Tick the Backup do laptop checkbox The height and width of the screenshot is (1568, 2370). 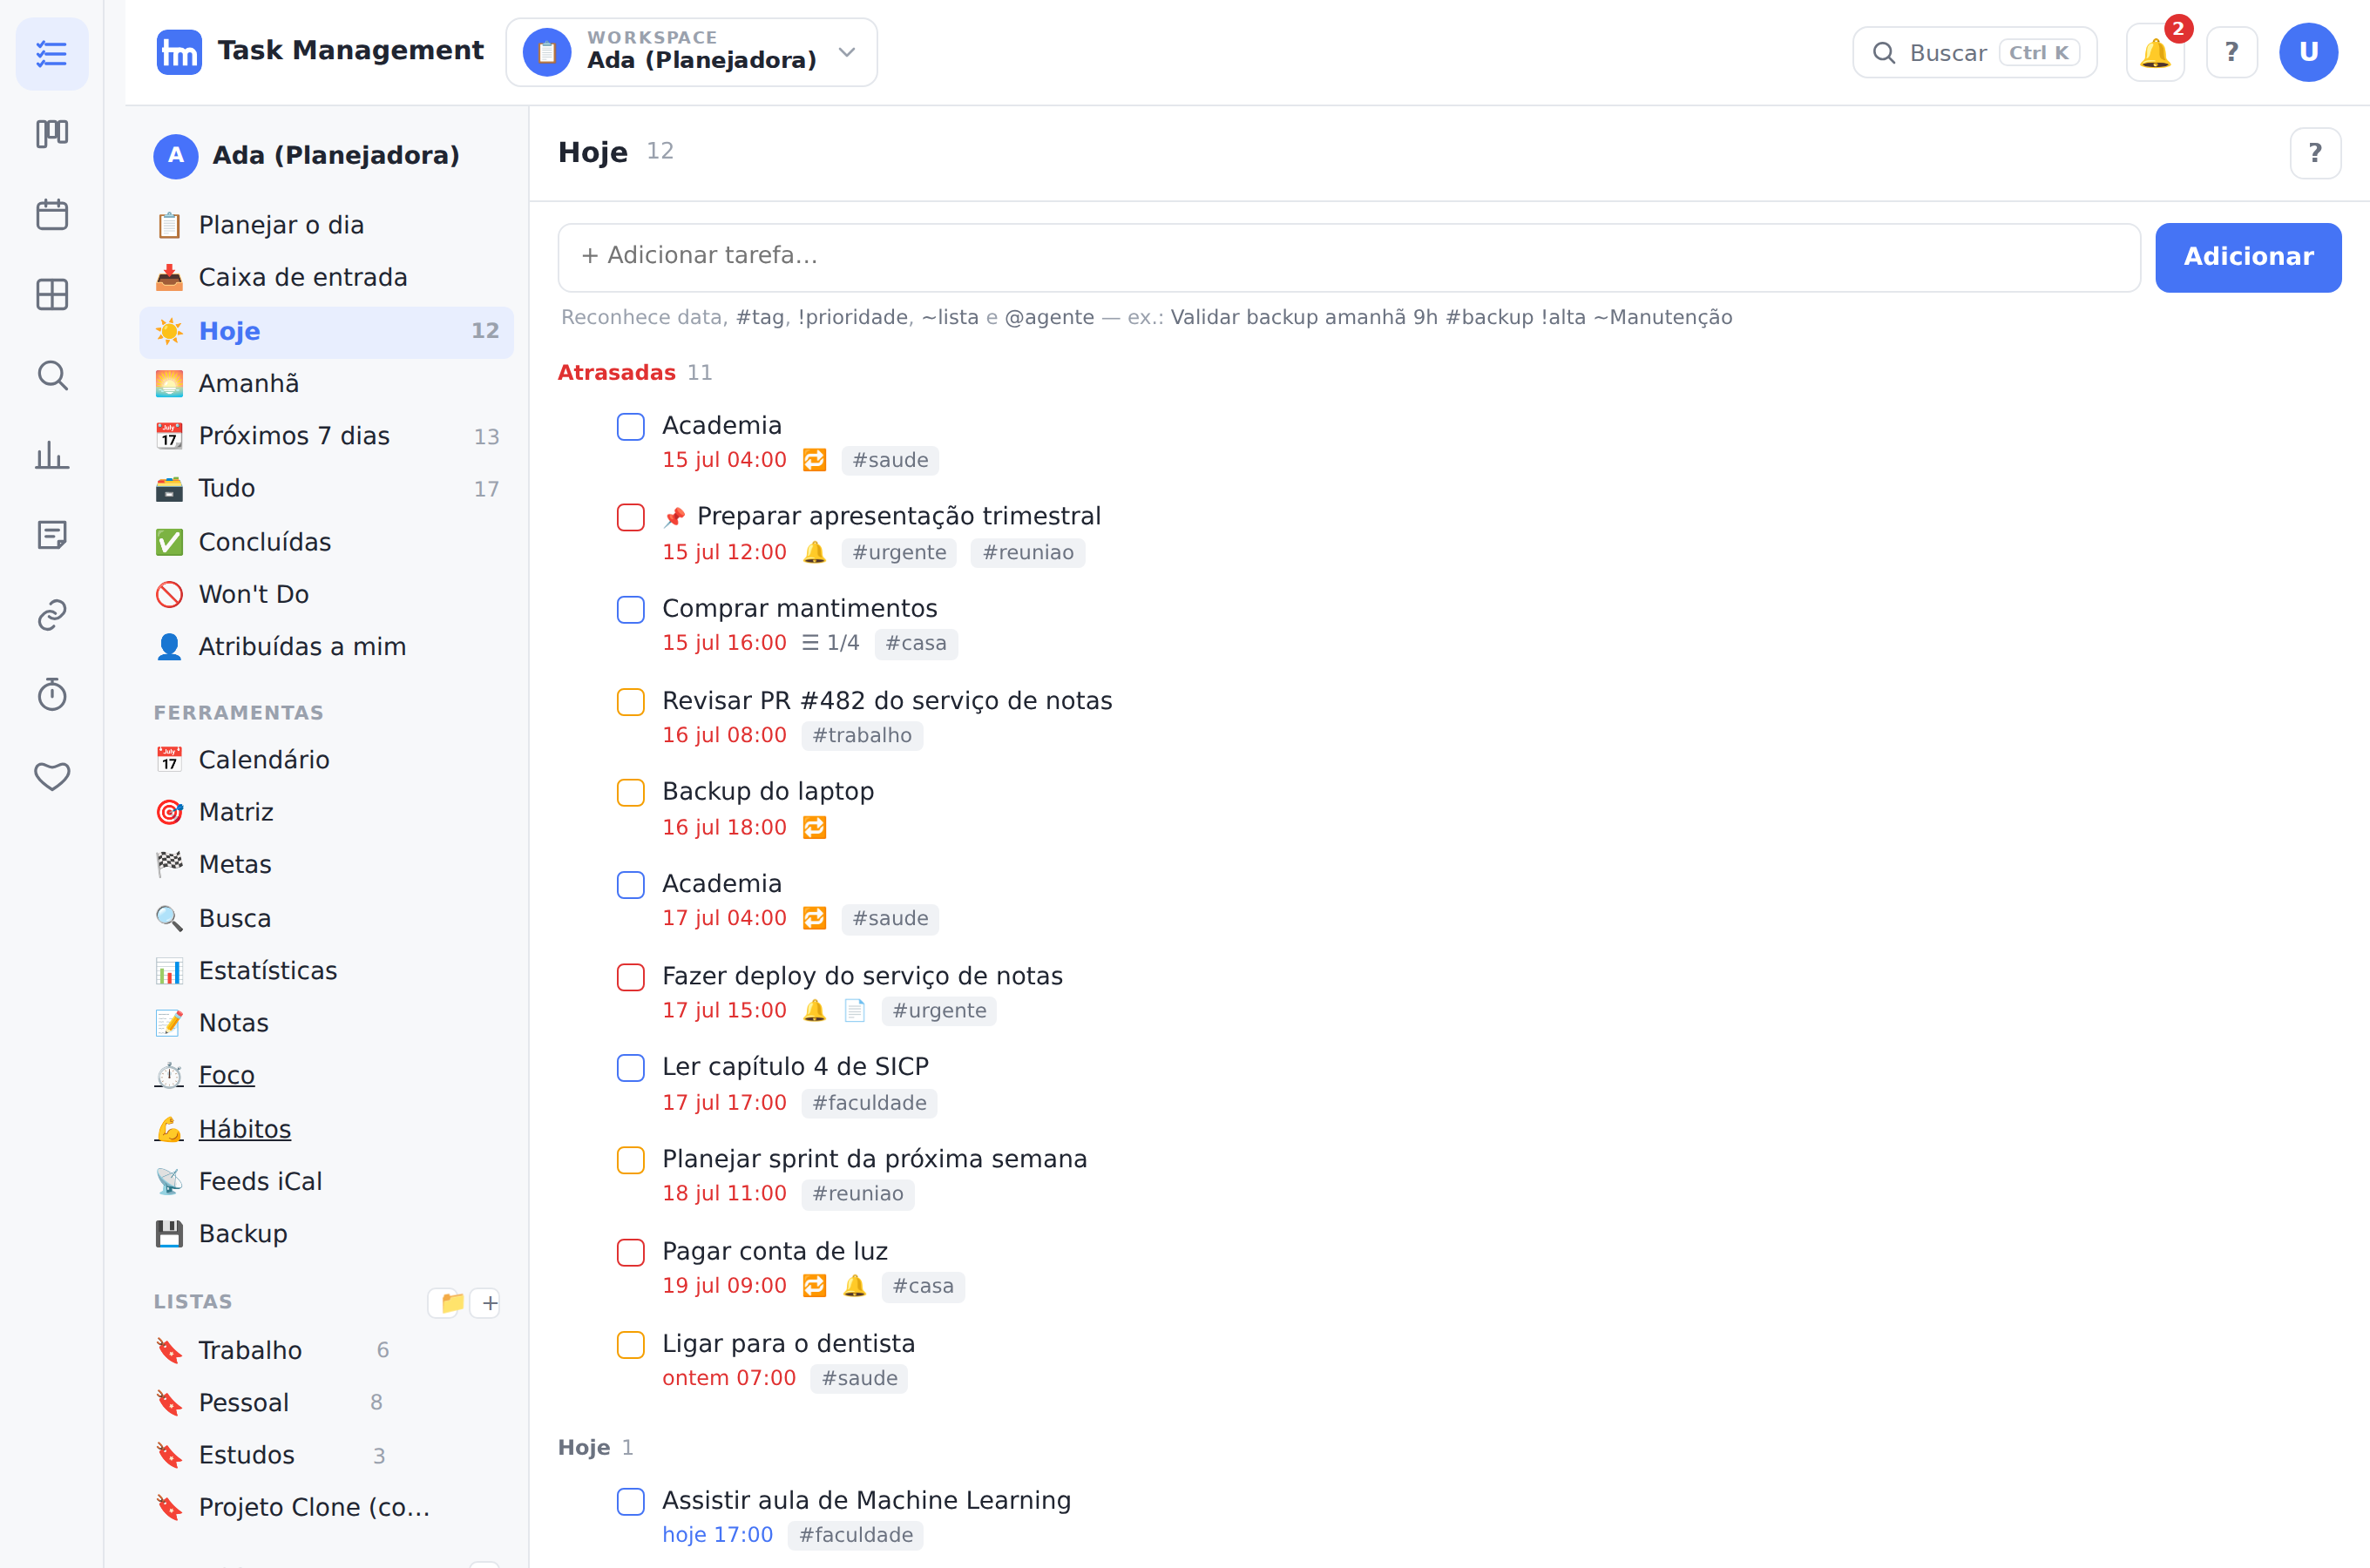pyautogui.click(x=631, y=793)
